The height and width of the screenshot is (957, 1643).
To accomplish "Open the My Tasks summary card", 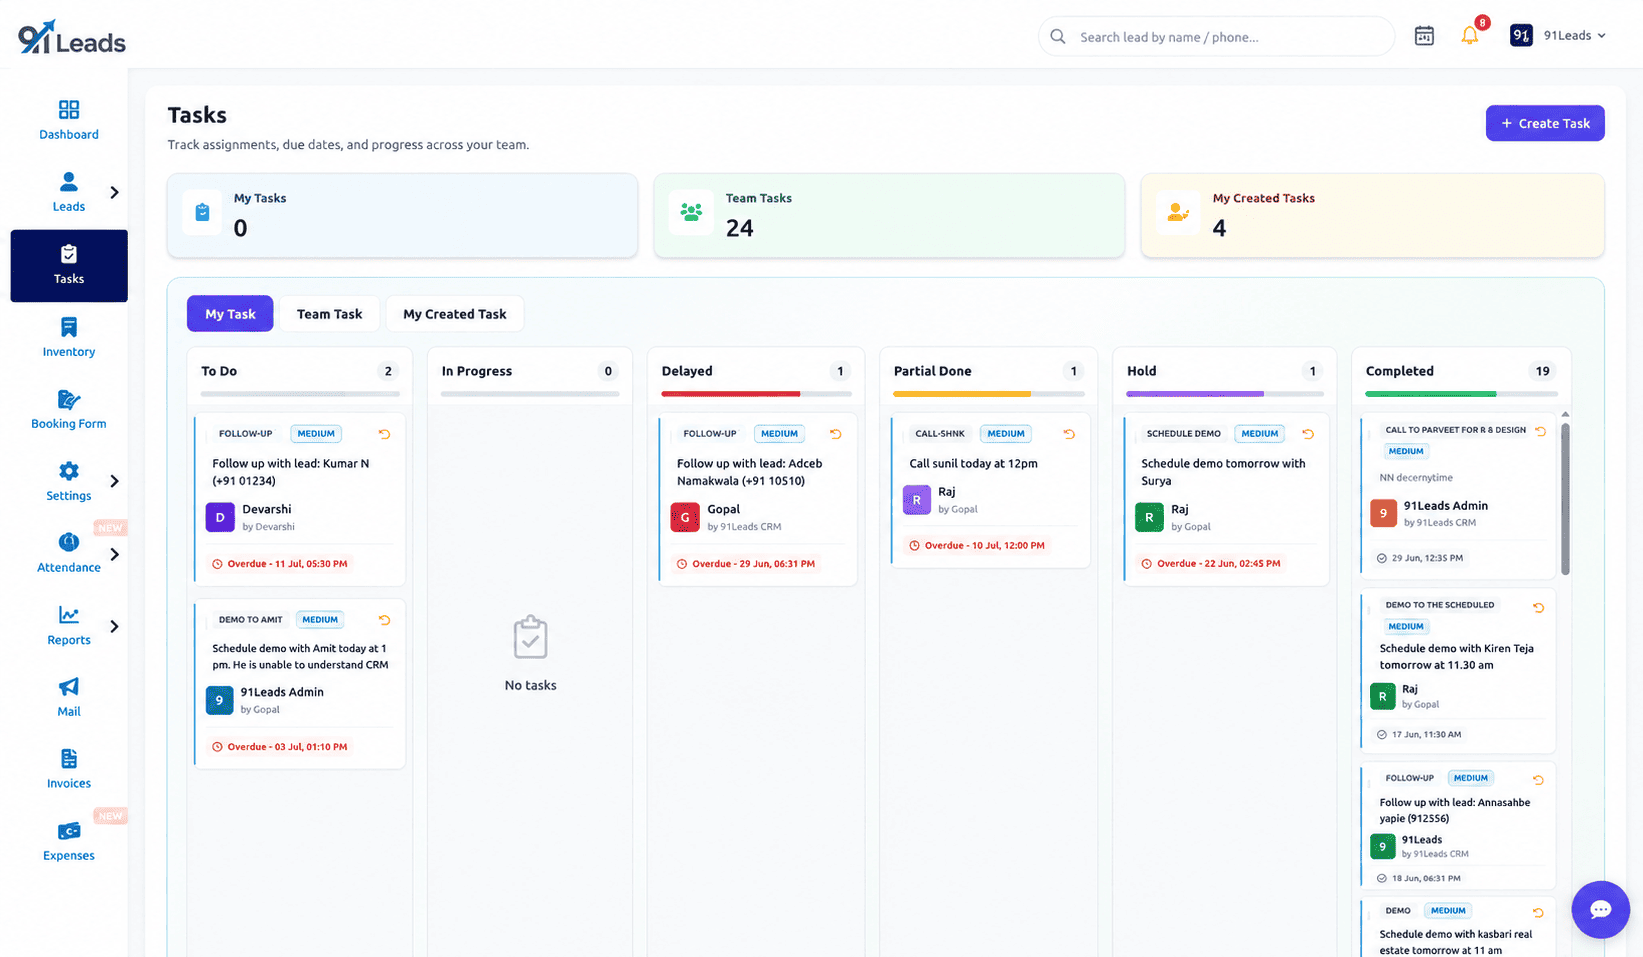I will pos(402,215).
